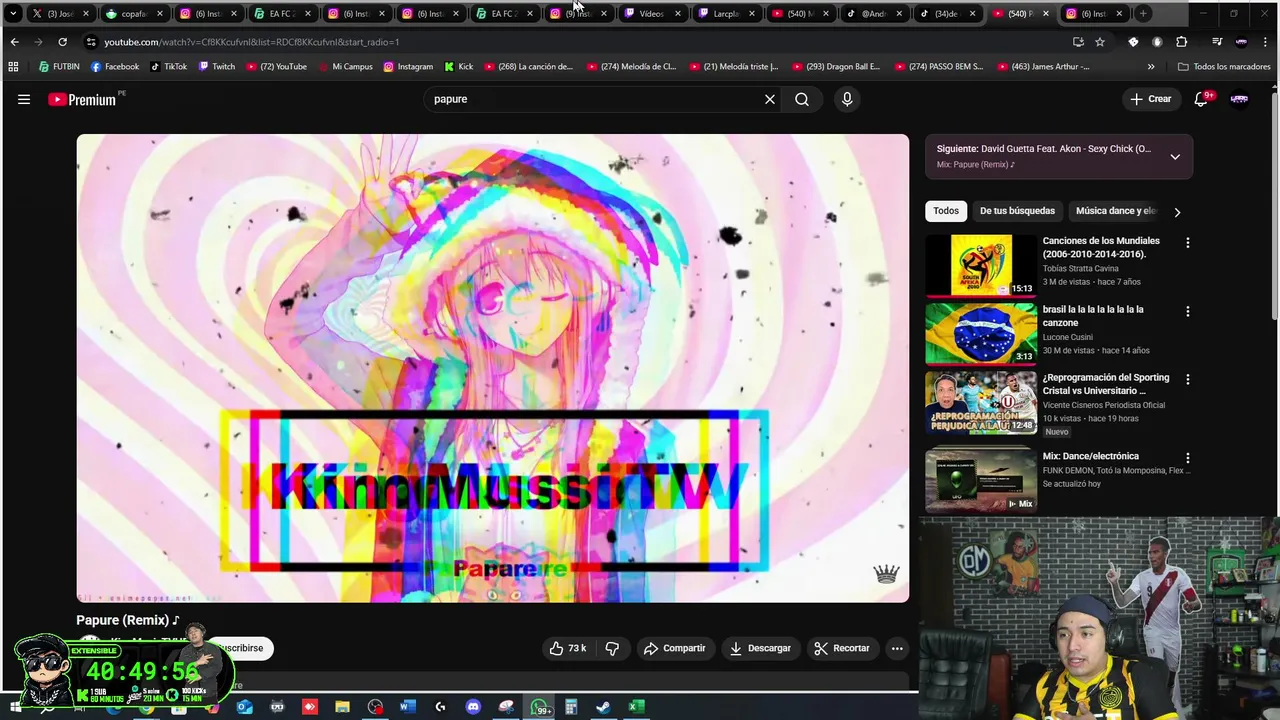Click the Crear button
1280x720 pixels.
(x=1150, y=99)
